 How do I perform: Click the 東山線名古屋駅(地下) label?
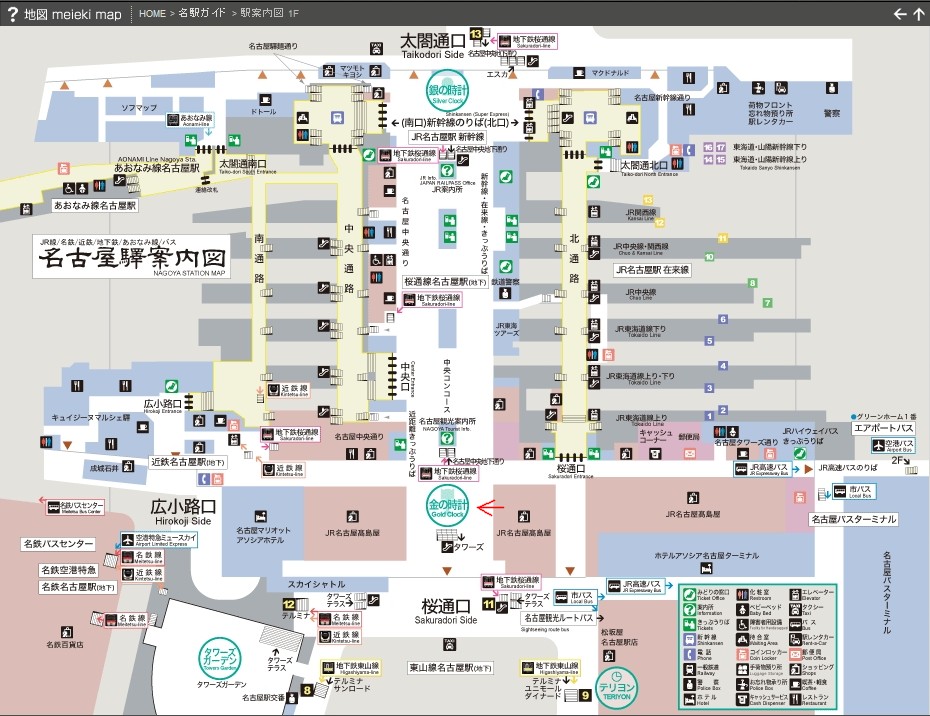click(450, 668)
